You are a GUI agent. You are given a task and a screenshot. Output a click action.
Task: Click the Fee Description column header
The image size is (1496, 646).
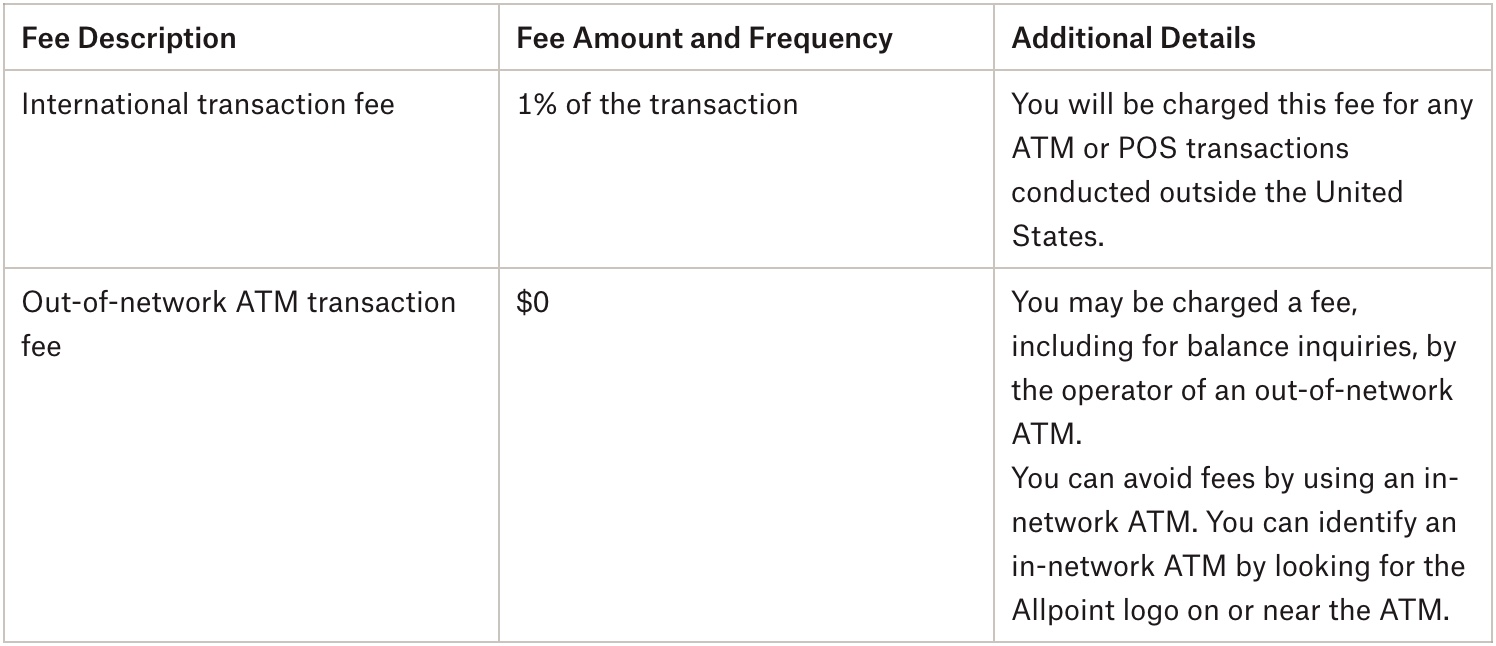[x=129, y=38]
